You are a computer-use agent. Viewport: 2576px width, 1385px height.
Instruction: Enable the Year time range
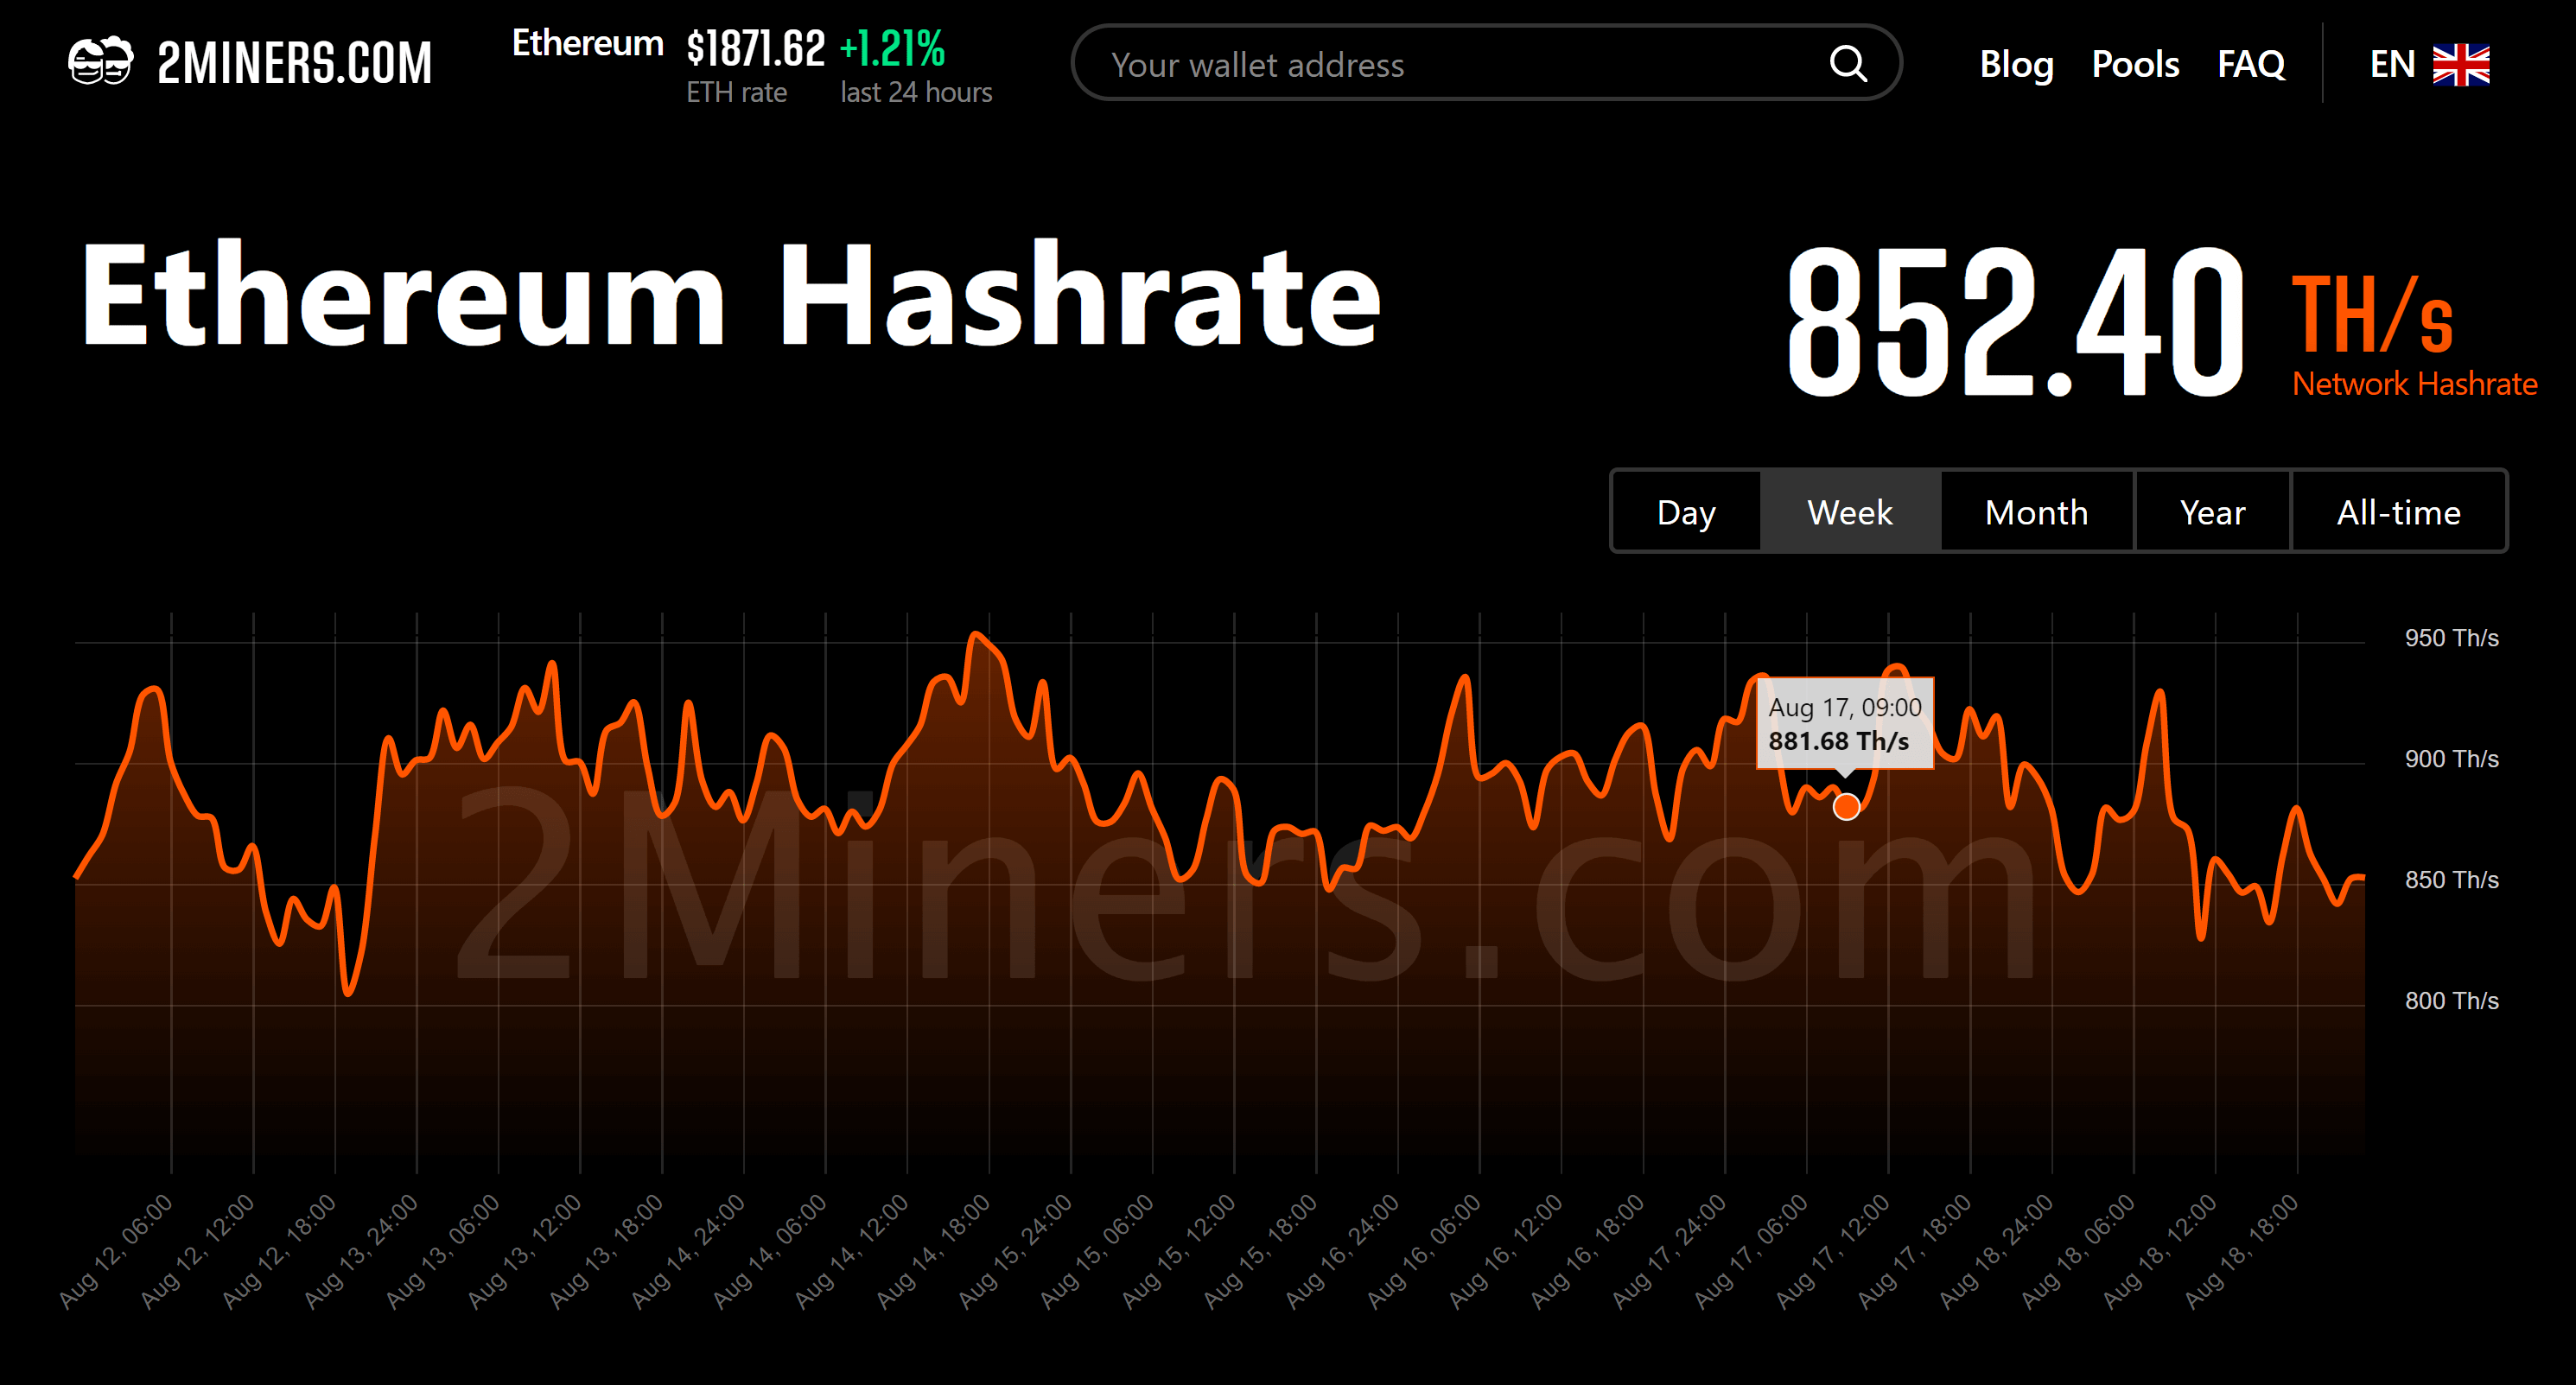coord(2212,512)
